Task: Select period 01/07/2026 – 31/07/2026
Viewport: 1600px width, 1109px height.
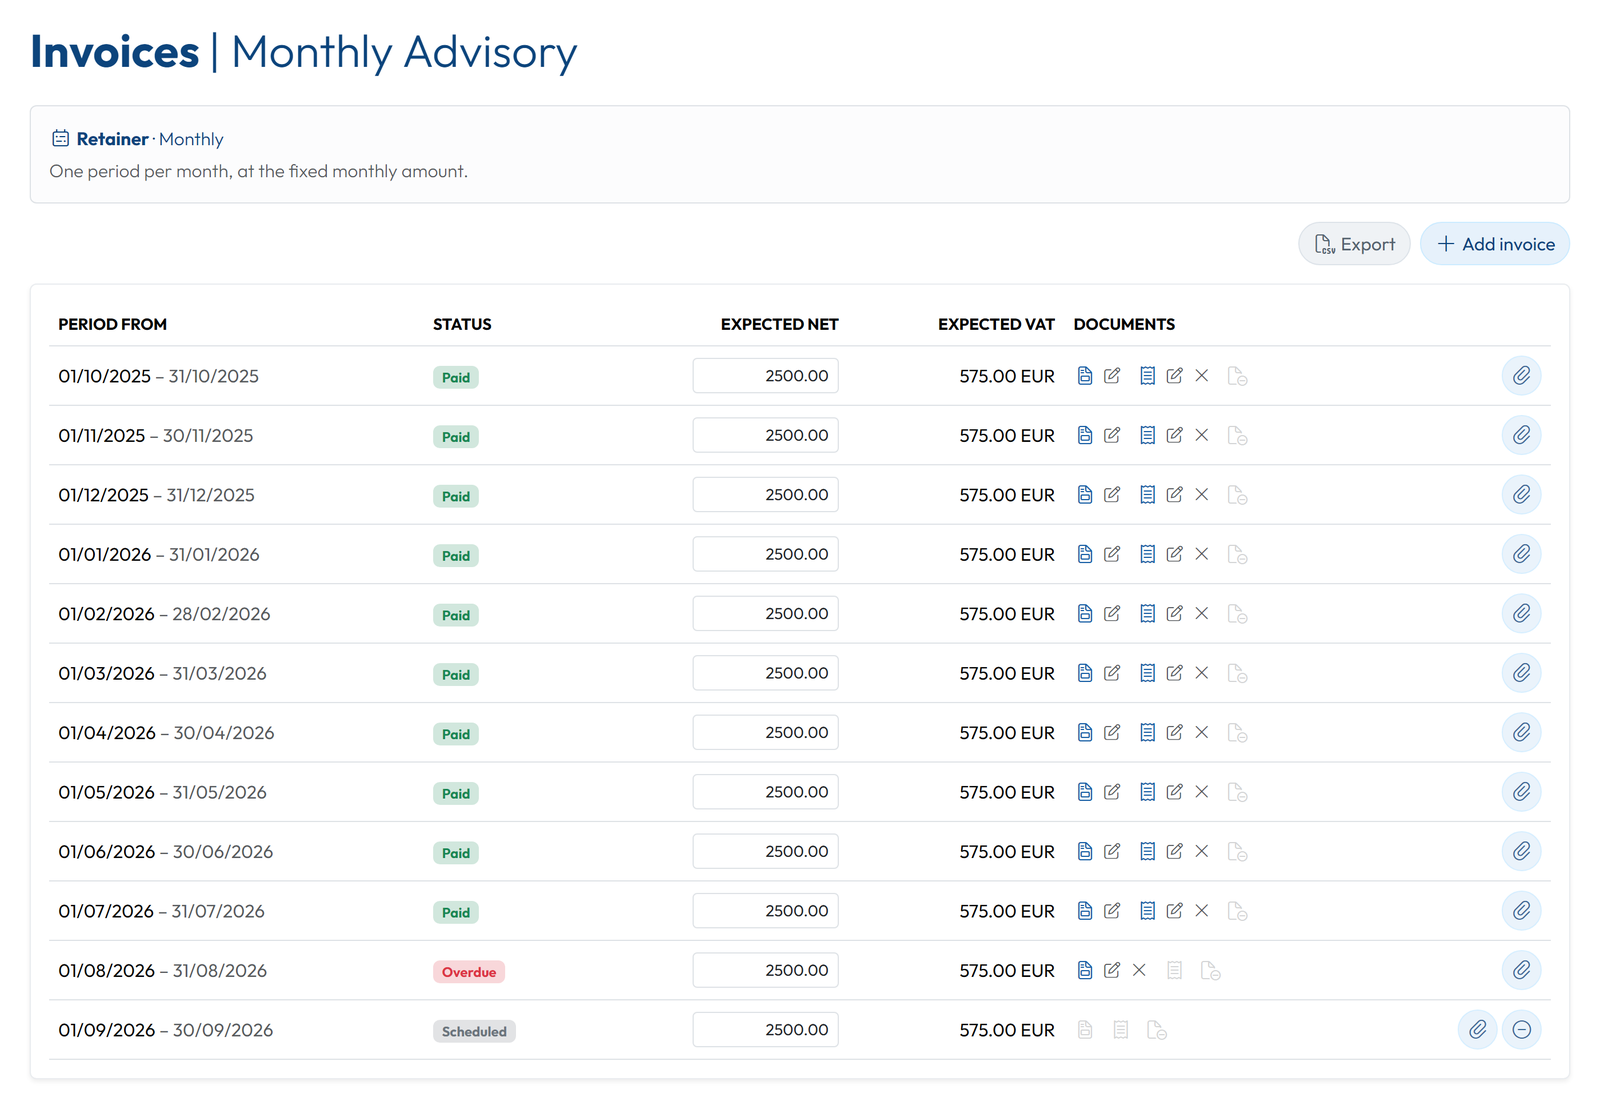Action: point(161,911)
